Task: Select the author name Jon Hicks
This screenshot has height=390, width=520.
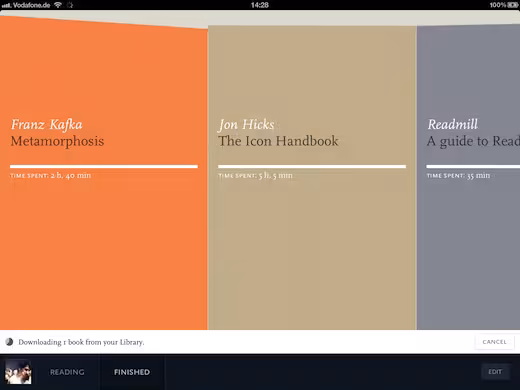Action: [x=246, y=125]
